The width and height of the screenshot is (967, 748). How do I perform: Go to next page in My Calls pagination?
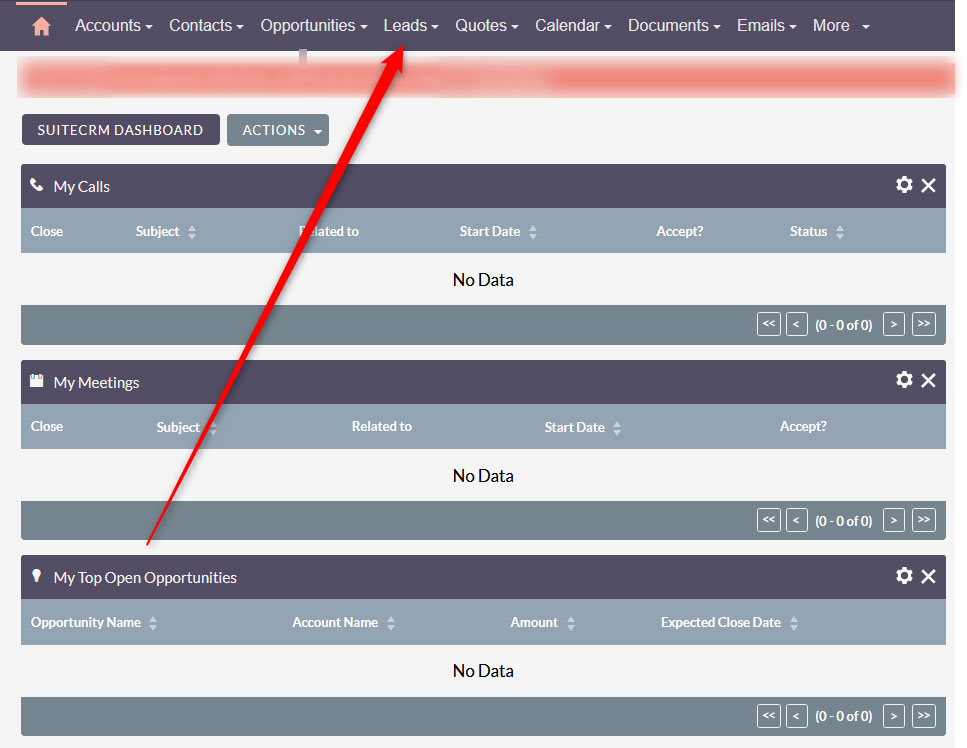click(893, 324)
